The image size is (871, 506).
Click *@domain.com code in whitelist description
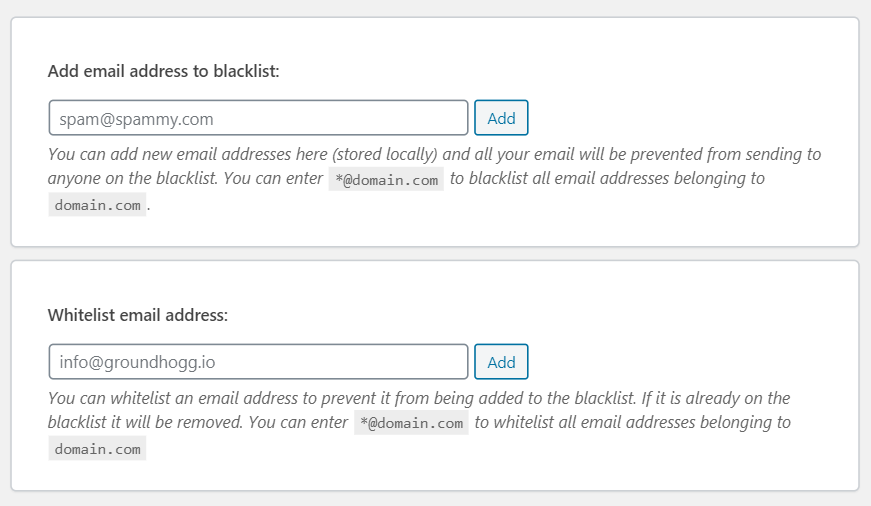pyautogui.click(x=411, y=423)
